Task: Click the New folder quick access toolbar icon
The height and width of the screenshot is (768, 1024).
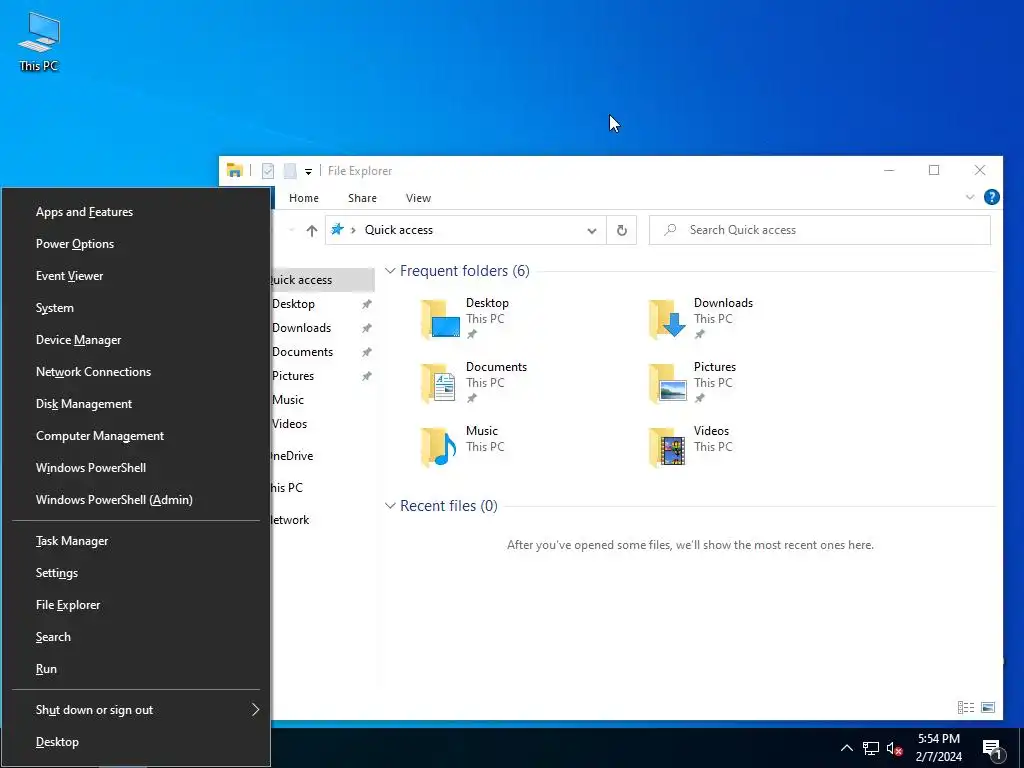Action: click(290, 170)
